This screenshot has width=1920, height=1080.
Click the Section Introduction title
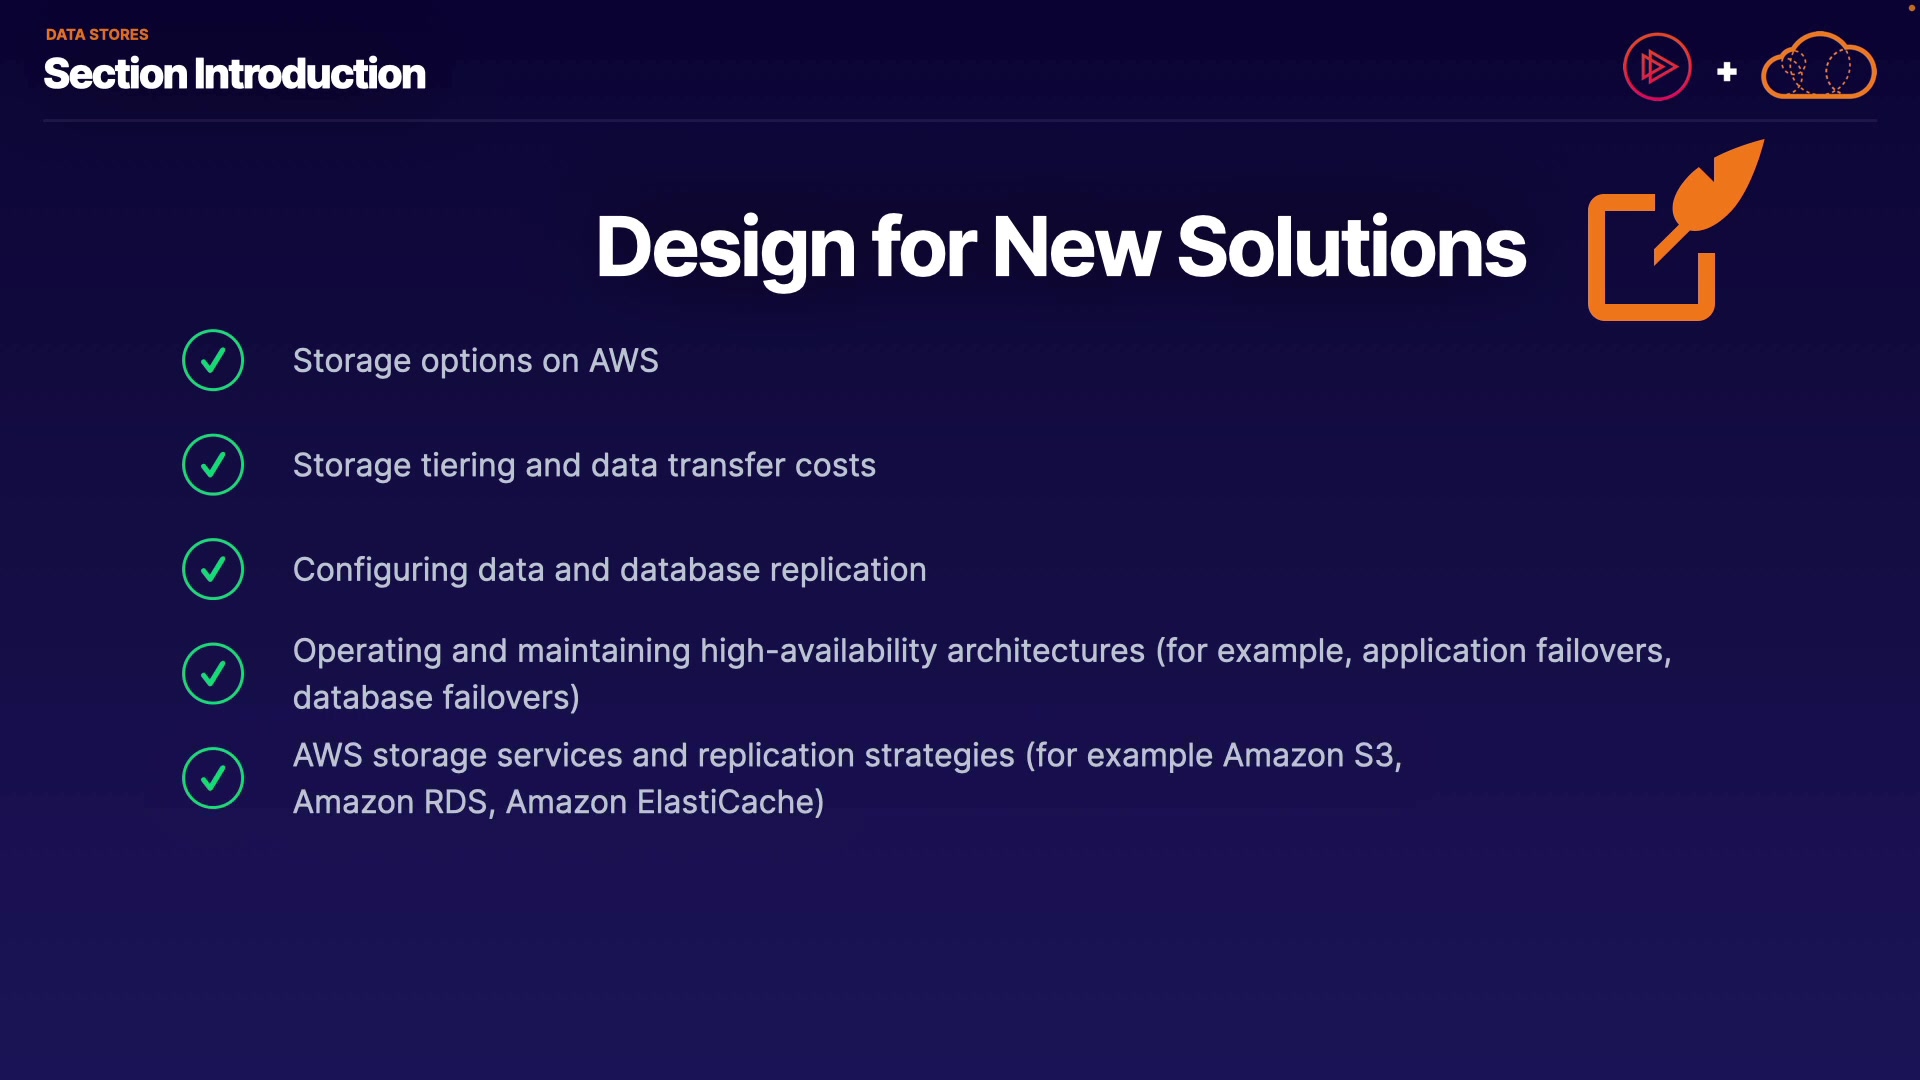[234, 74]
